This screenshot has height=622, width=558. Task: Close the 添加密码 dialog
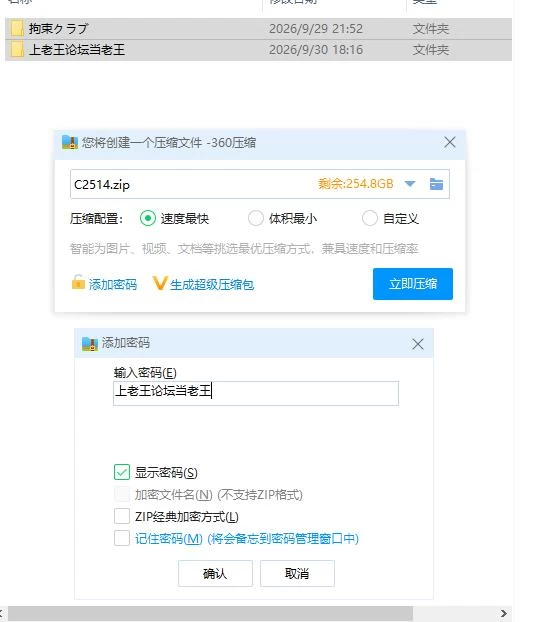pos(418,344)
